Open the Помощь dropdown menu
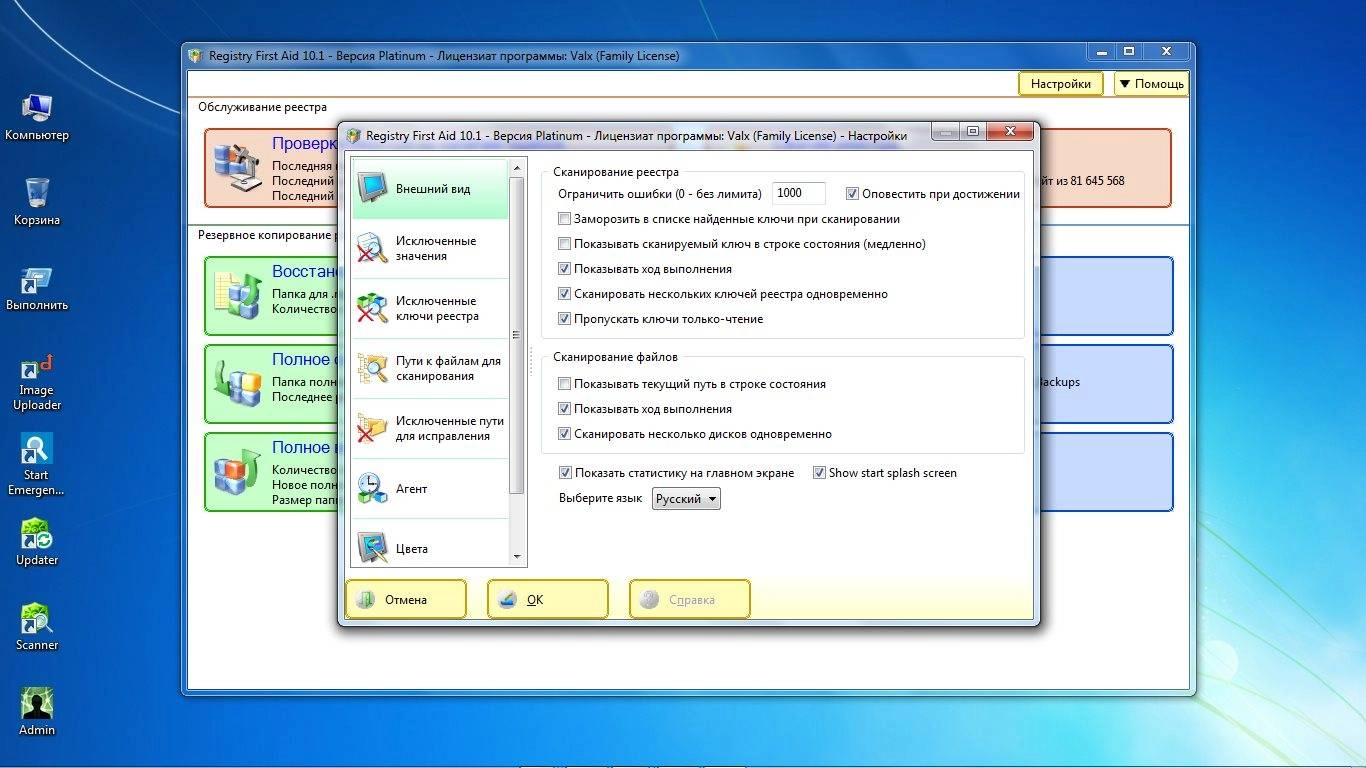The width and height of the screenshot is (1366, 768). (x=1151, y=84)
